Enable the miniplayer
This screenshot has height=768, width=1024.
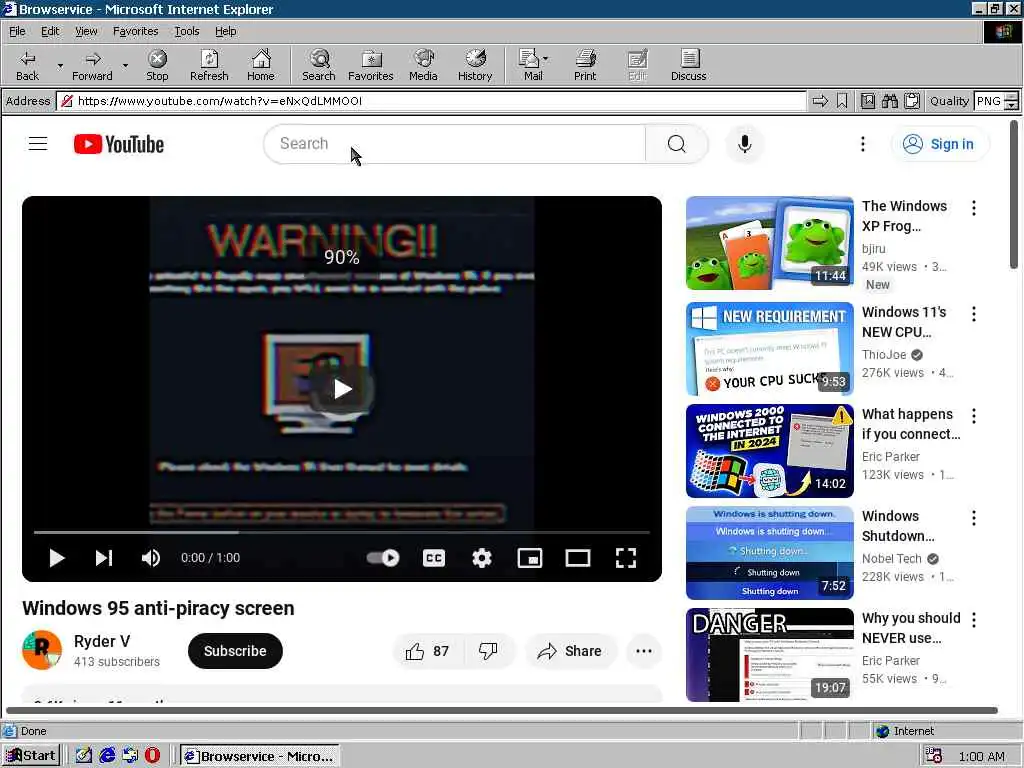[530, 558]
